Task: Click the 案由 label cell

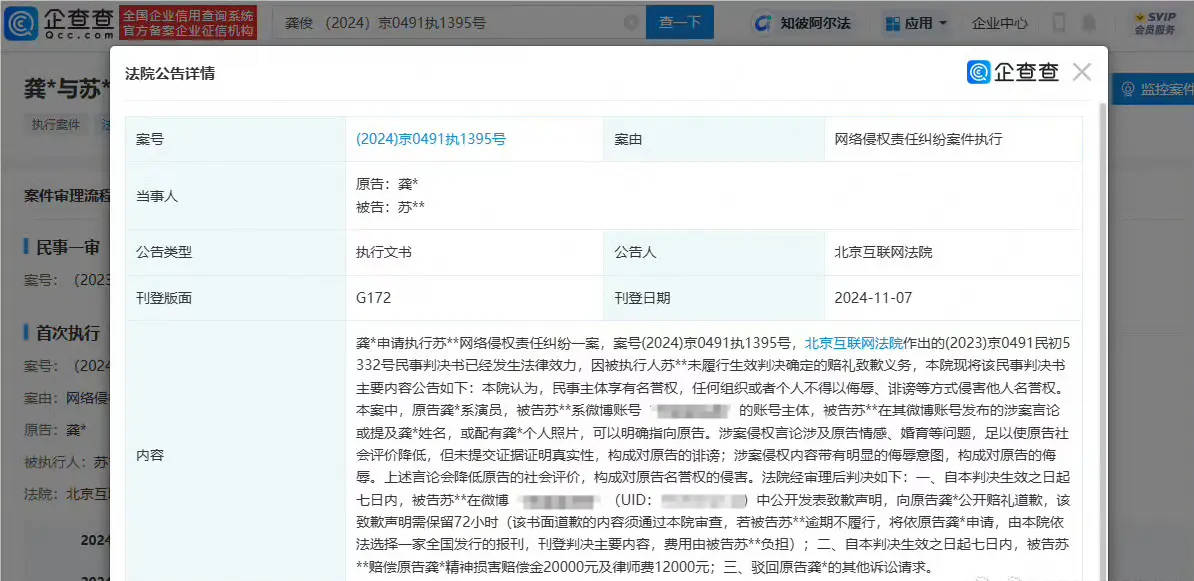Action: pos(714,139)
